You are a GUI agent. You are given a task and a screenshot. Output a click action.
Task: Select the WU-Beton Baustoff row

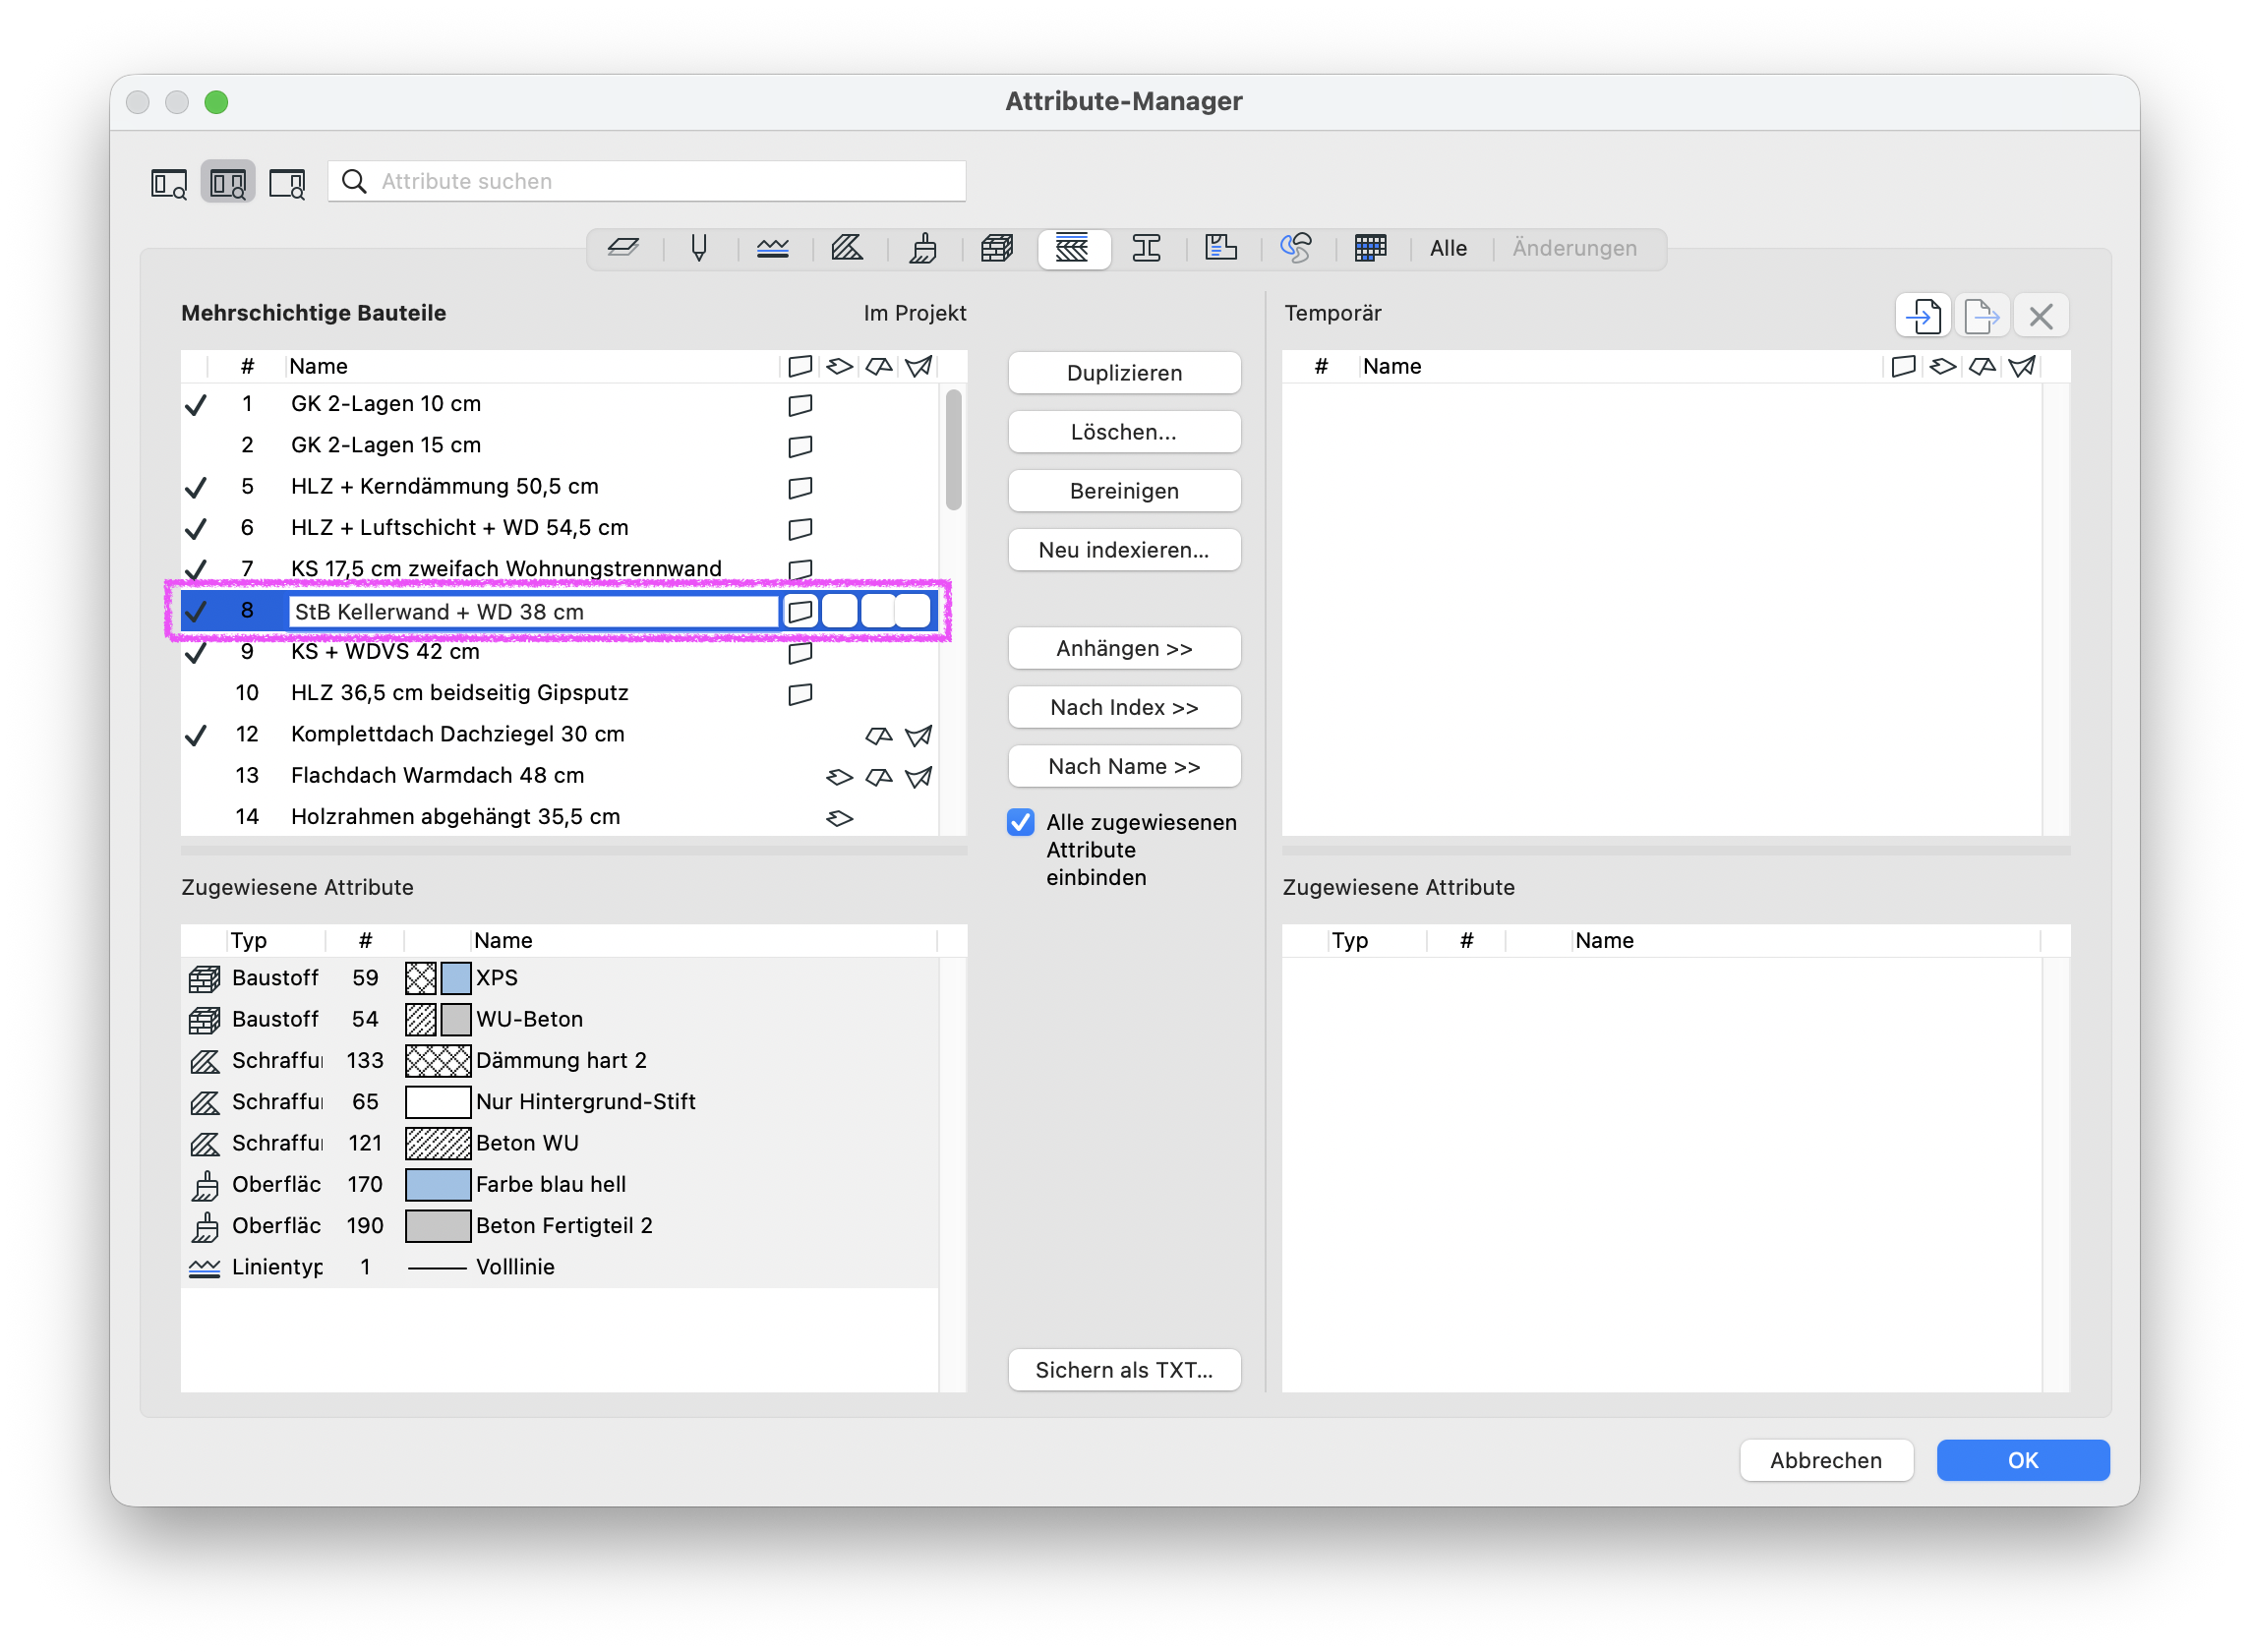[x=560, y=1019]
